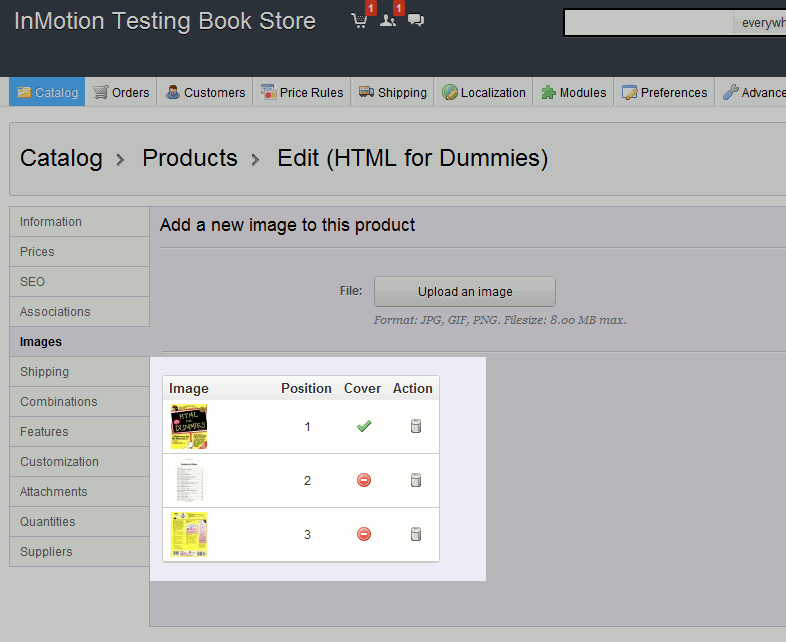The width and height of the screenshot is (786, 642).
Task: Click the messages speech bubble icon
Action: [416, 21]
